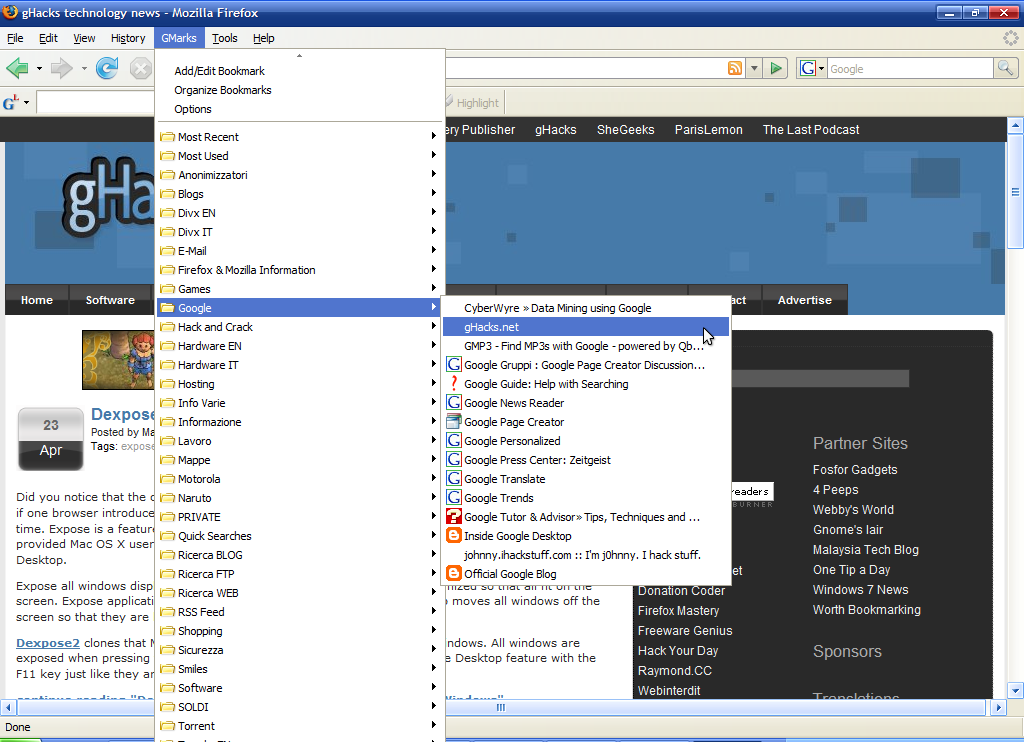
Task: Open Google Toolbar logo dropdown arrow
Action: pyautogui.click(x=26, y=103)
